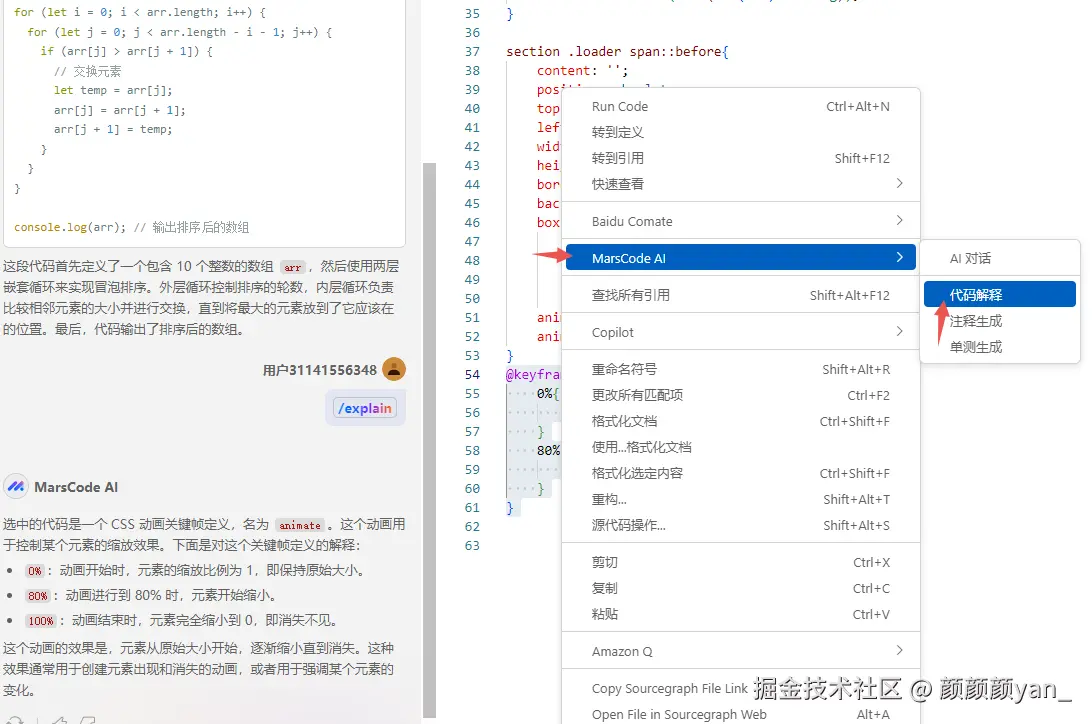
Task: Expand the Amazon Q submenu arrow
Action: click(899, 650)
